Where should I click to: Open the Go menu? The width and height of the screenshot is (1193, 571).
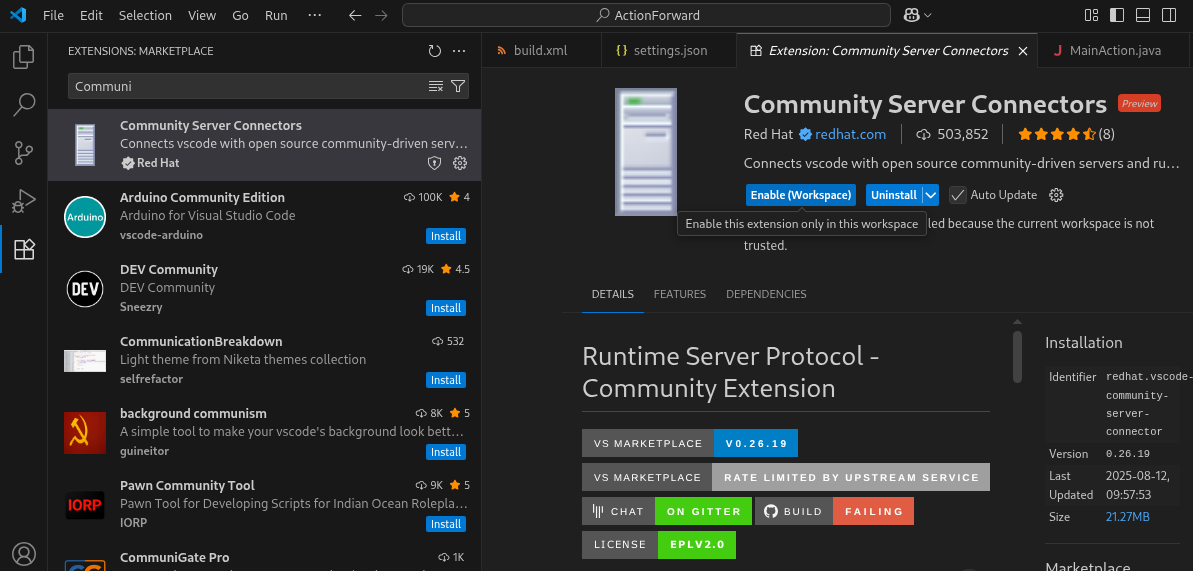[x=240, y=15]
